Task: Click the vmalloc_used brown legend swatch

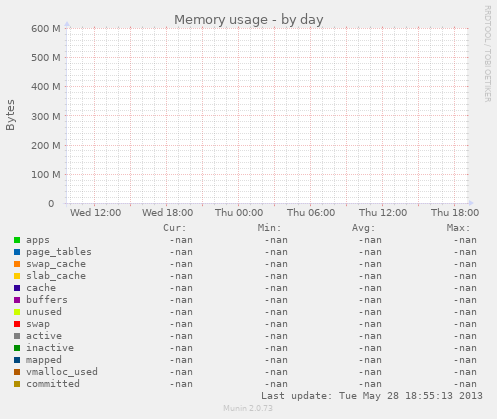Action: click(17, 372)
